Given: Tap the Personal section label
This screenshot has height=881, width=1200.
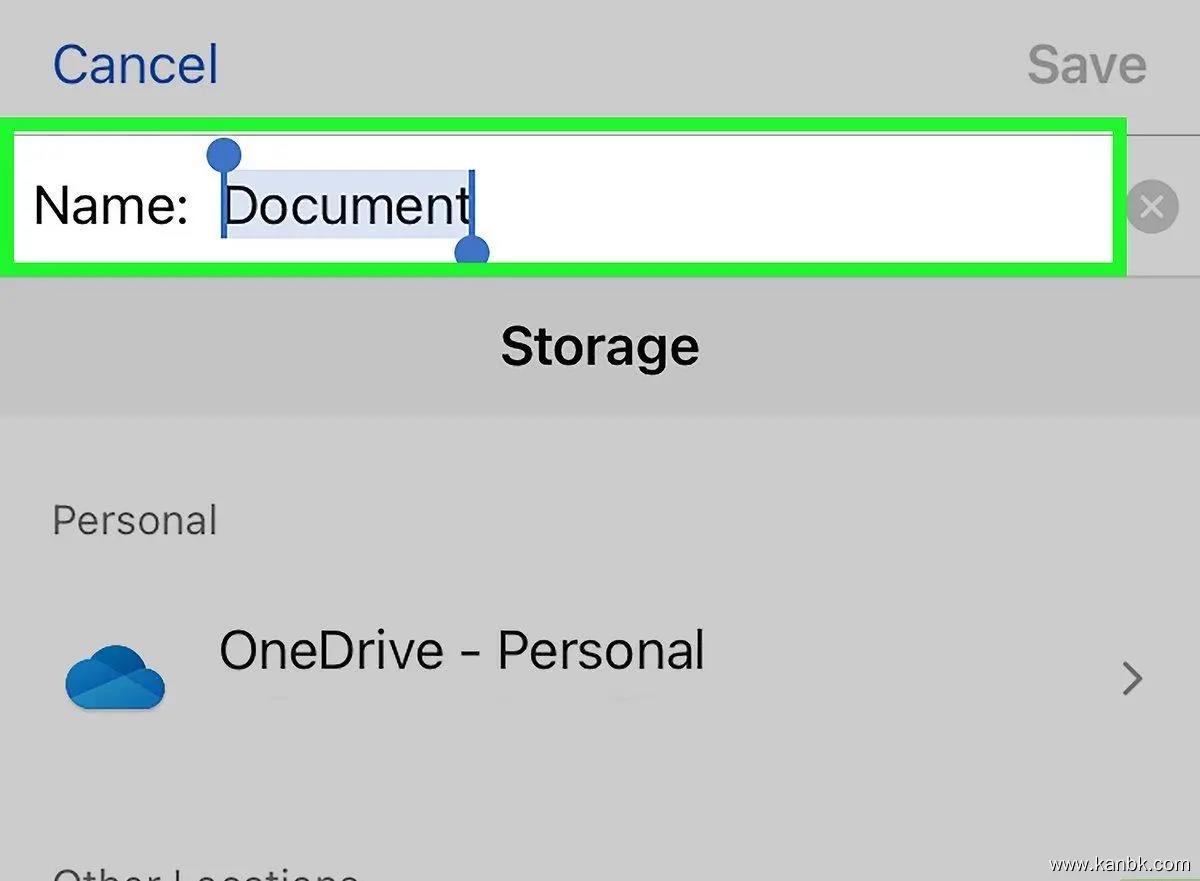Looking at the screenshot, I should click(x=134, y=521).
